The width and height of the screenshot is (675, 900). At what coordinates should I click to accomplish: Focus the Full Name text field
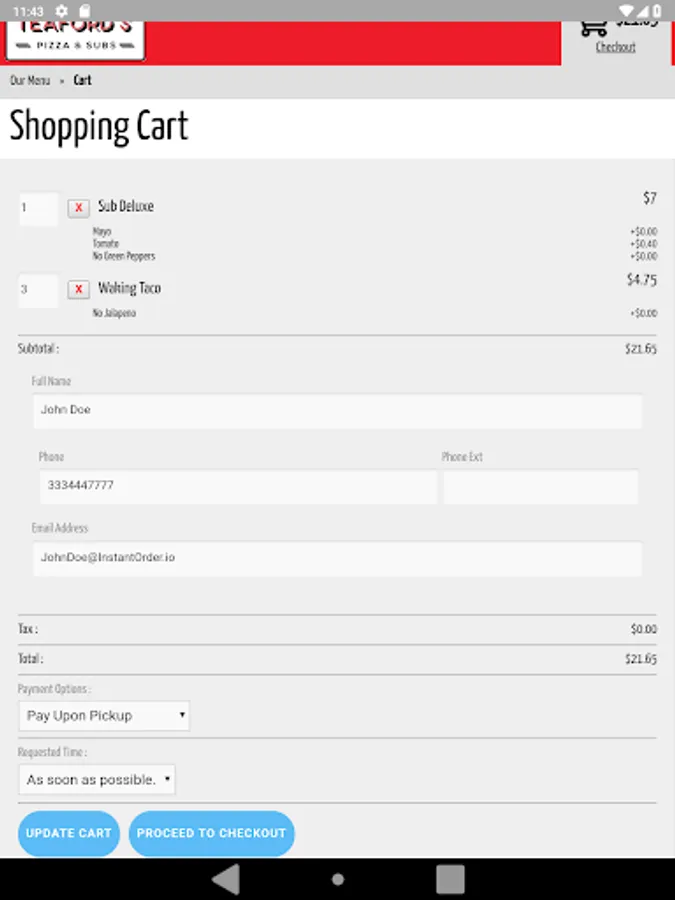coord(337,411)
